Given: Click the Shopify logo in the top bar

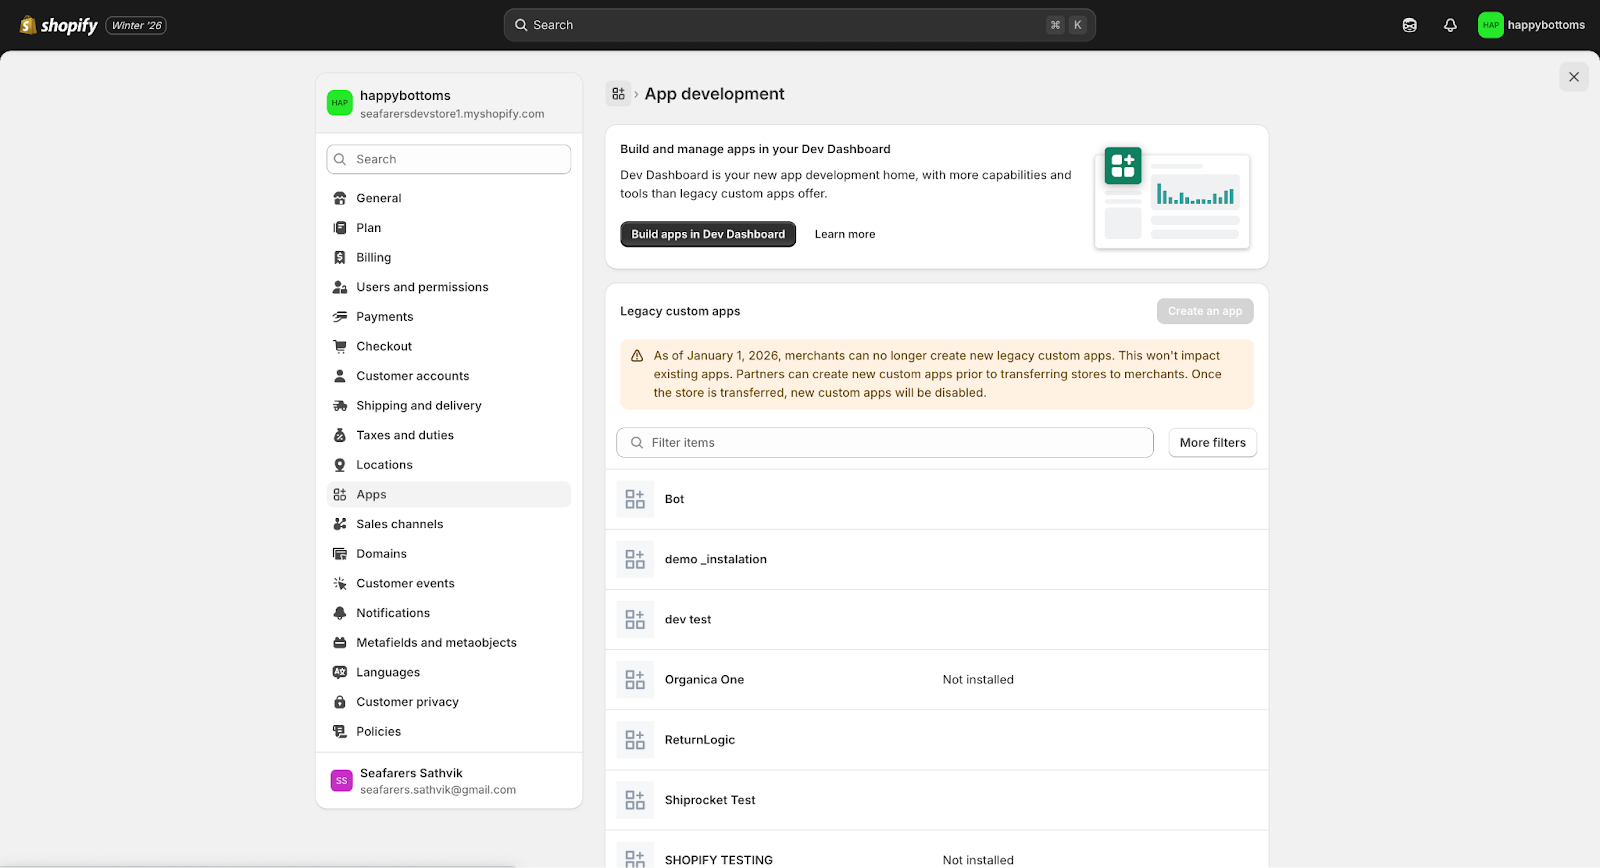Looking at the screenshot, I should click(59, 25).
